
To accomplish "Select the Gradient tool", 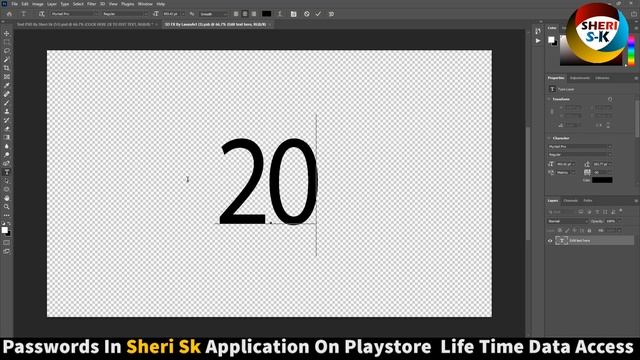I will [7, 137].
